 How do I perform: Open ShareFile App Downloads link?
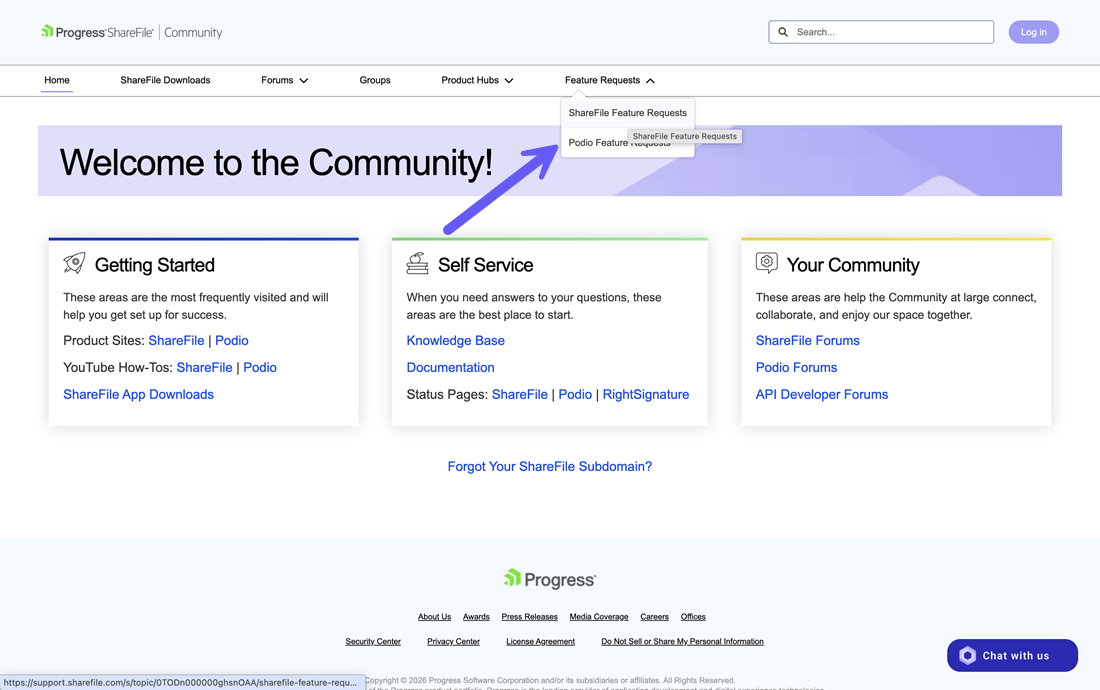click(138, 394)
